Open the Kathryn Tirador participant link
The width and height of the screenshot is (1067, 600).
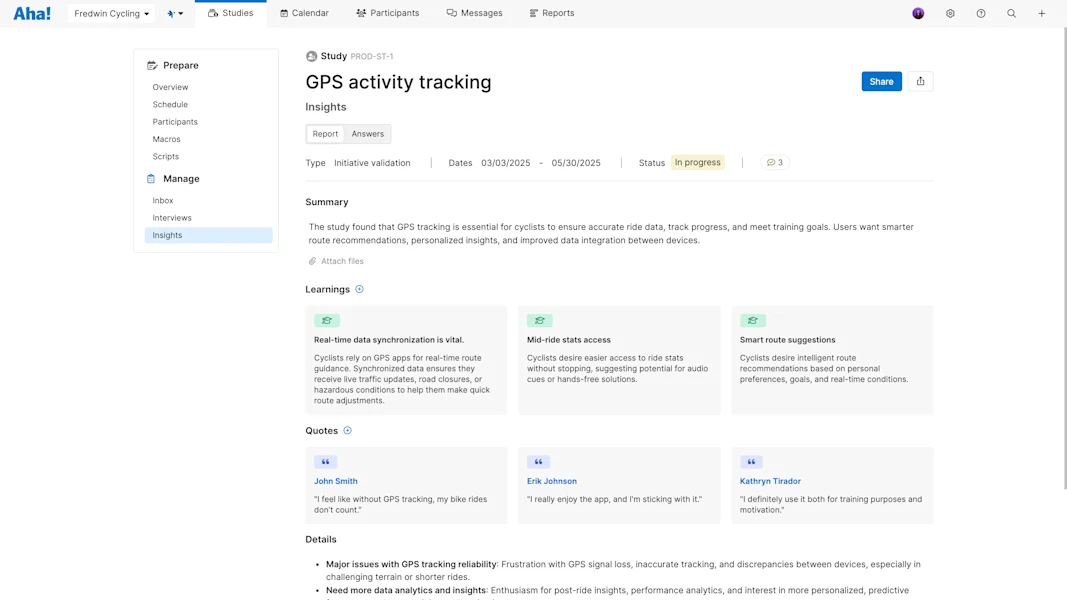point(770,481)
